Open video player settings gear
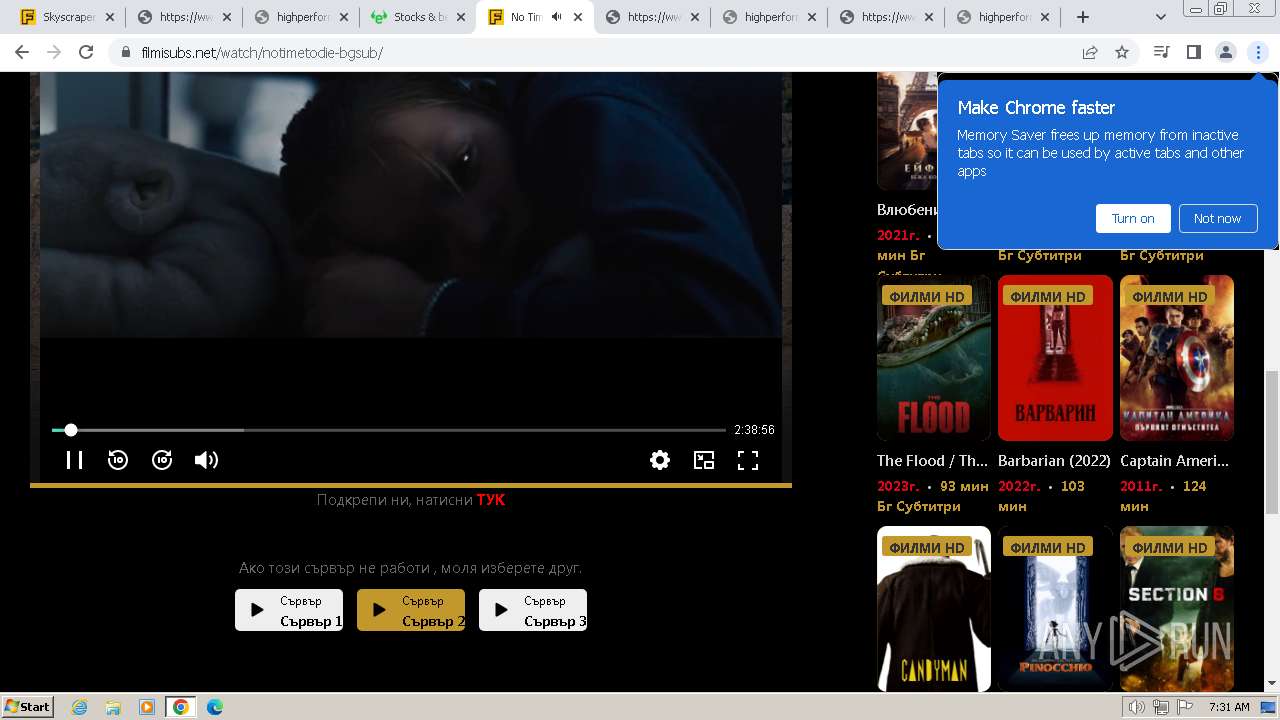Viewport: 1280px width, 720px height. (660, 460)
